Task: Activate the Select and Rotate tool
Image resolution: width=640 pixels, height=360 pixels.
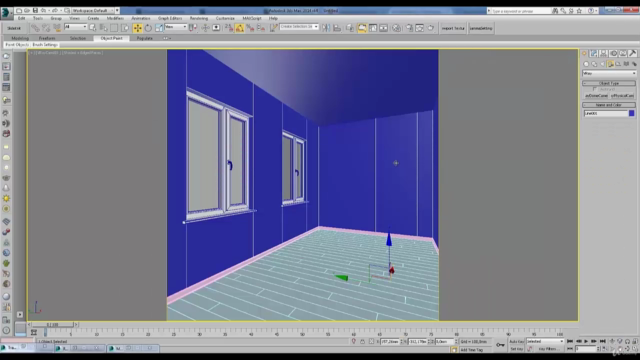Action: coord(148,28)
